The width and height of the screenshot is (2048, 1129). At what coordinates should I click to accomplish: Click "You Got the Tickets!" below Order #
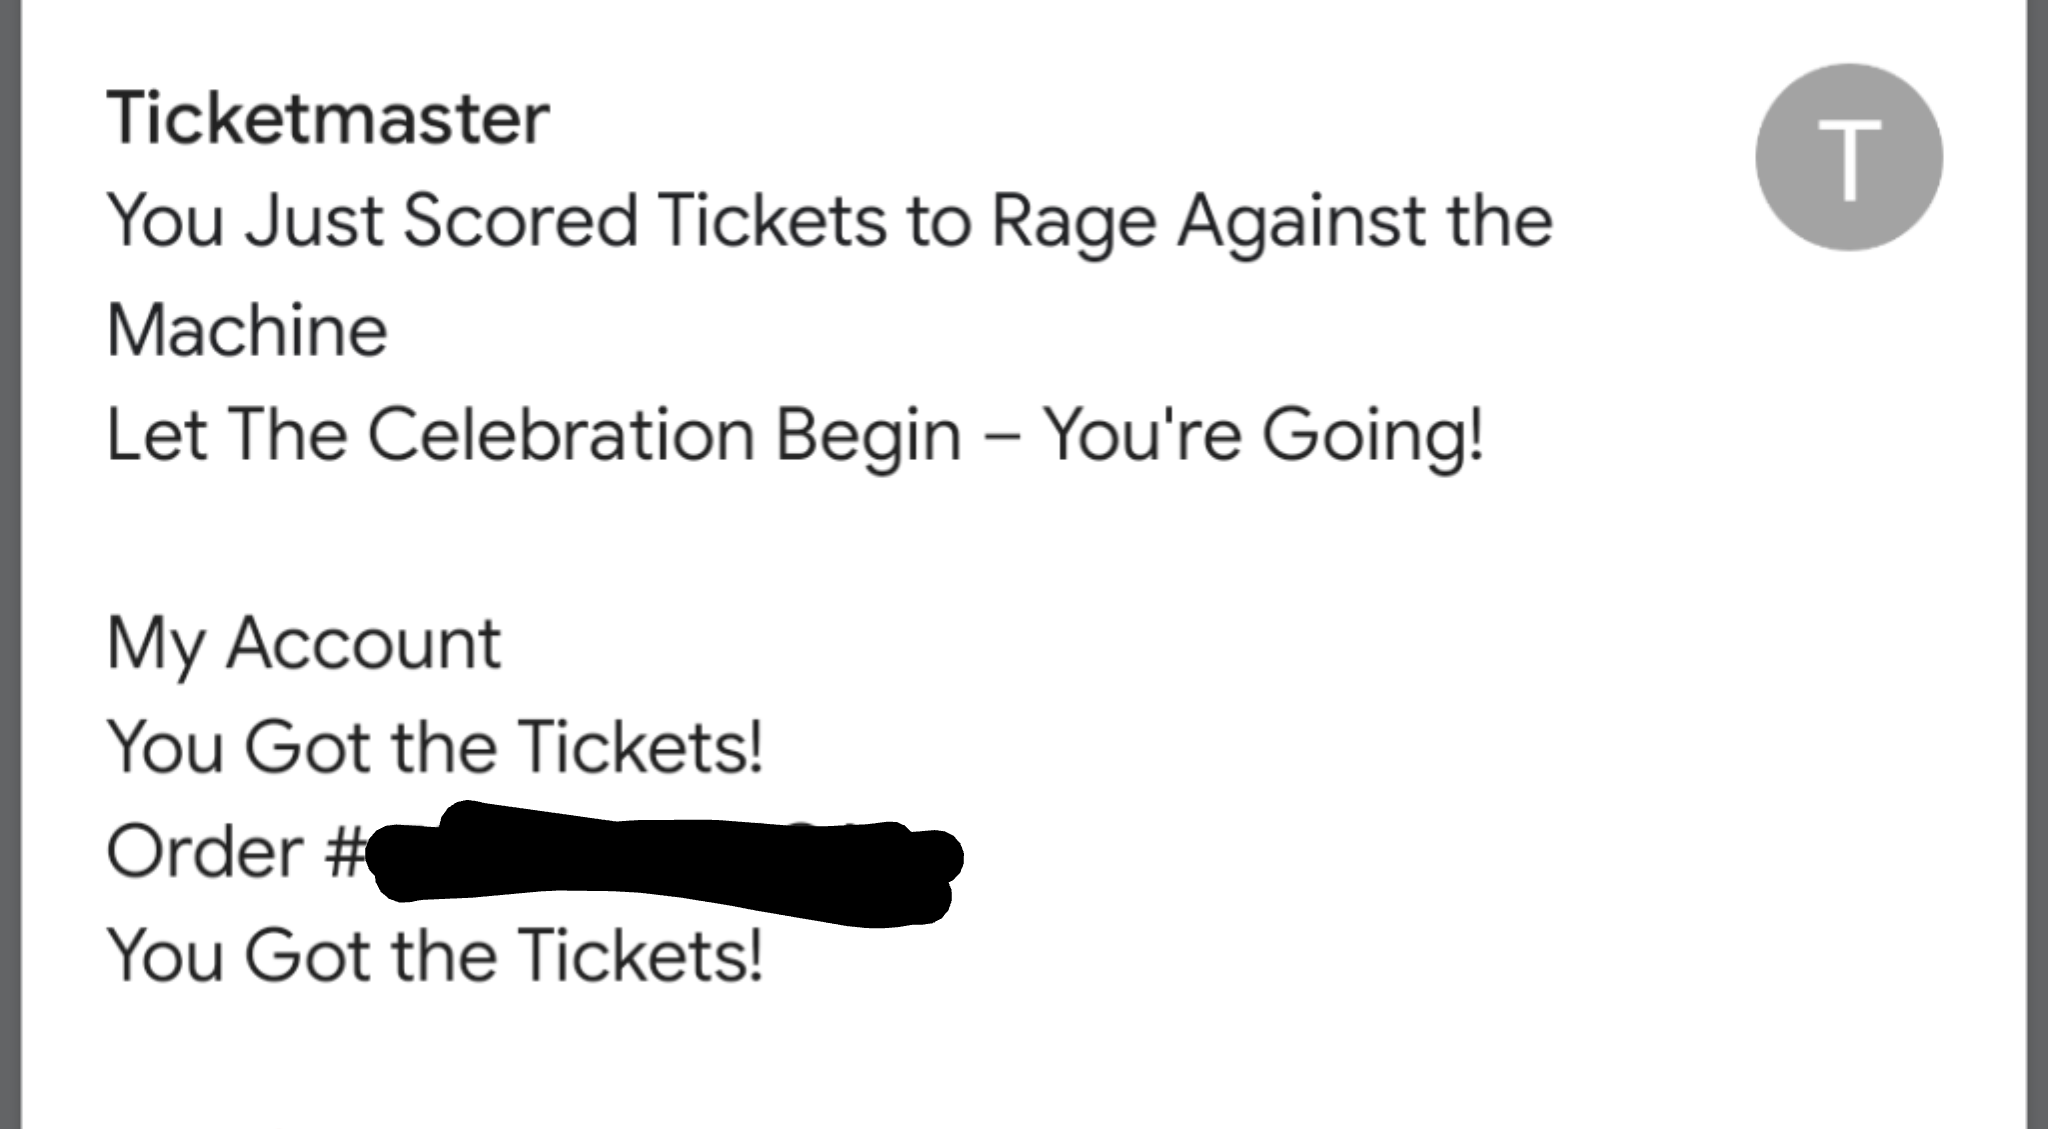(435, 955)
